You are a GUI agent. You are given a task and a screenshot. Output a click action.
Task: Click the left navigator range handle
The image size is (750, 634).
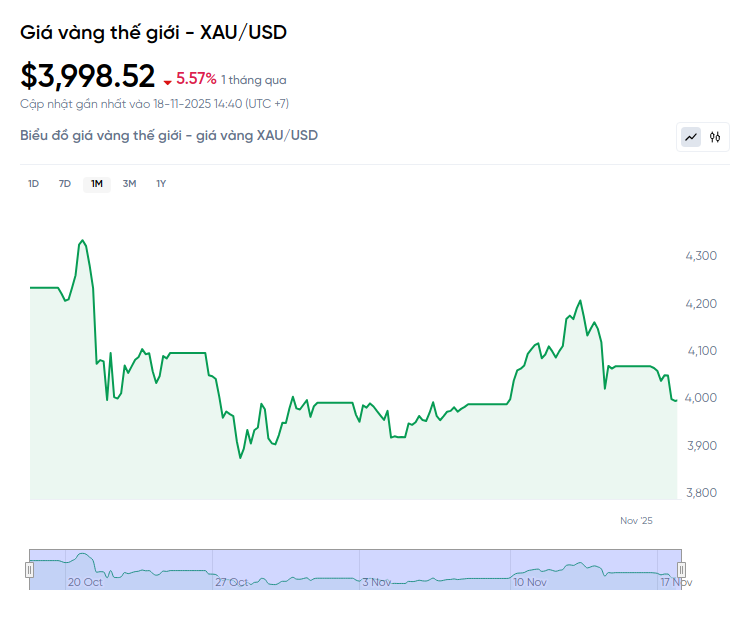[x=29, y=569]
